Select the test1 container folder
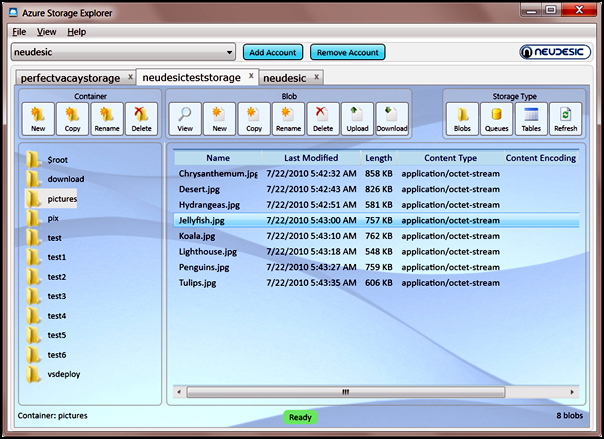 46,257
